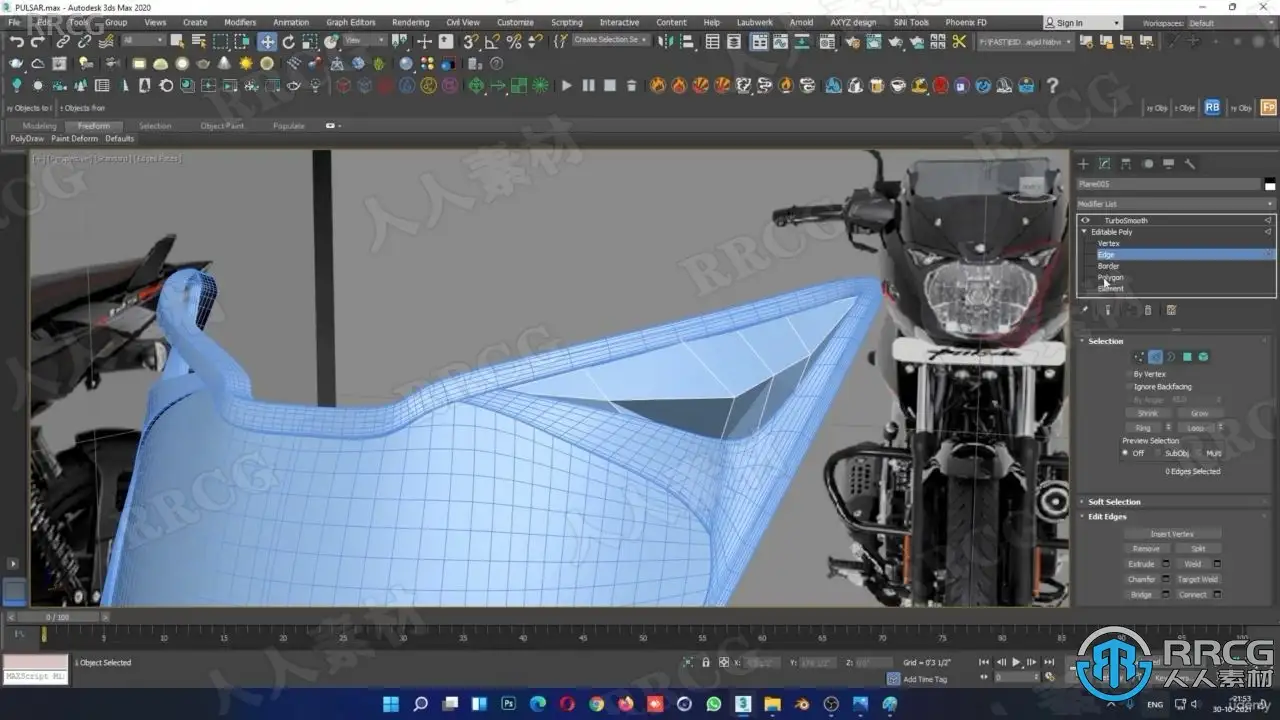This screenshot has width=1280, height=720.
Task: Click the object color swatch beside Plane005
Action: [x=1270, y=185]
